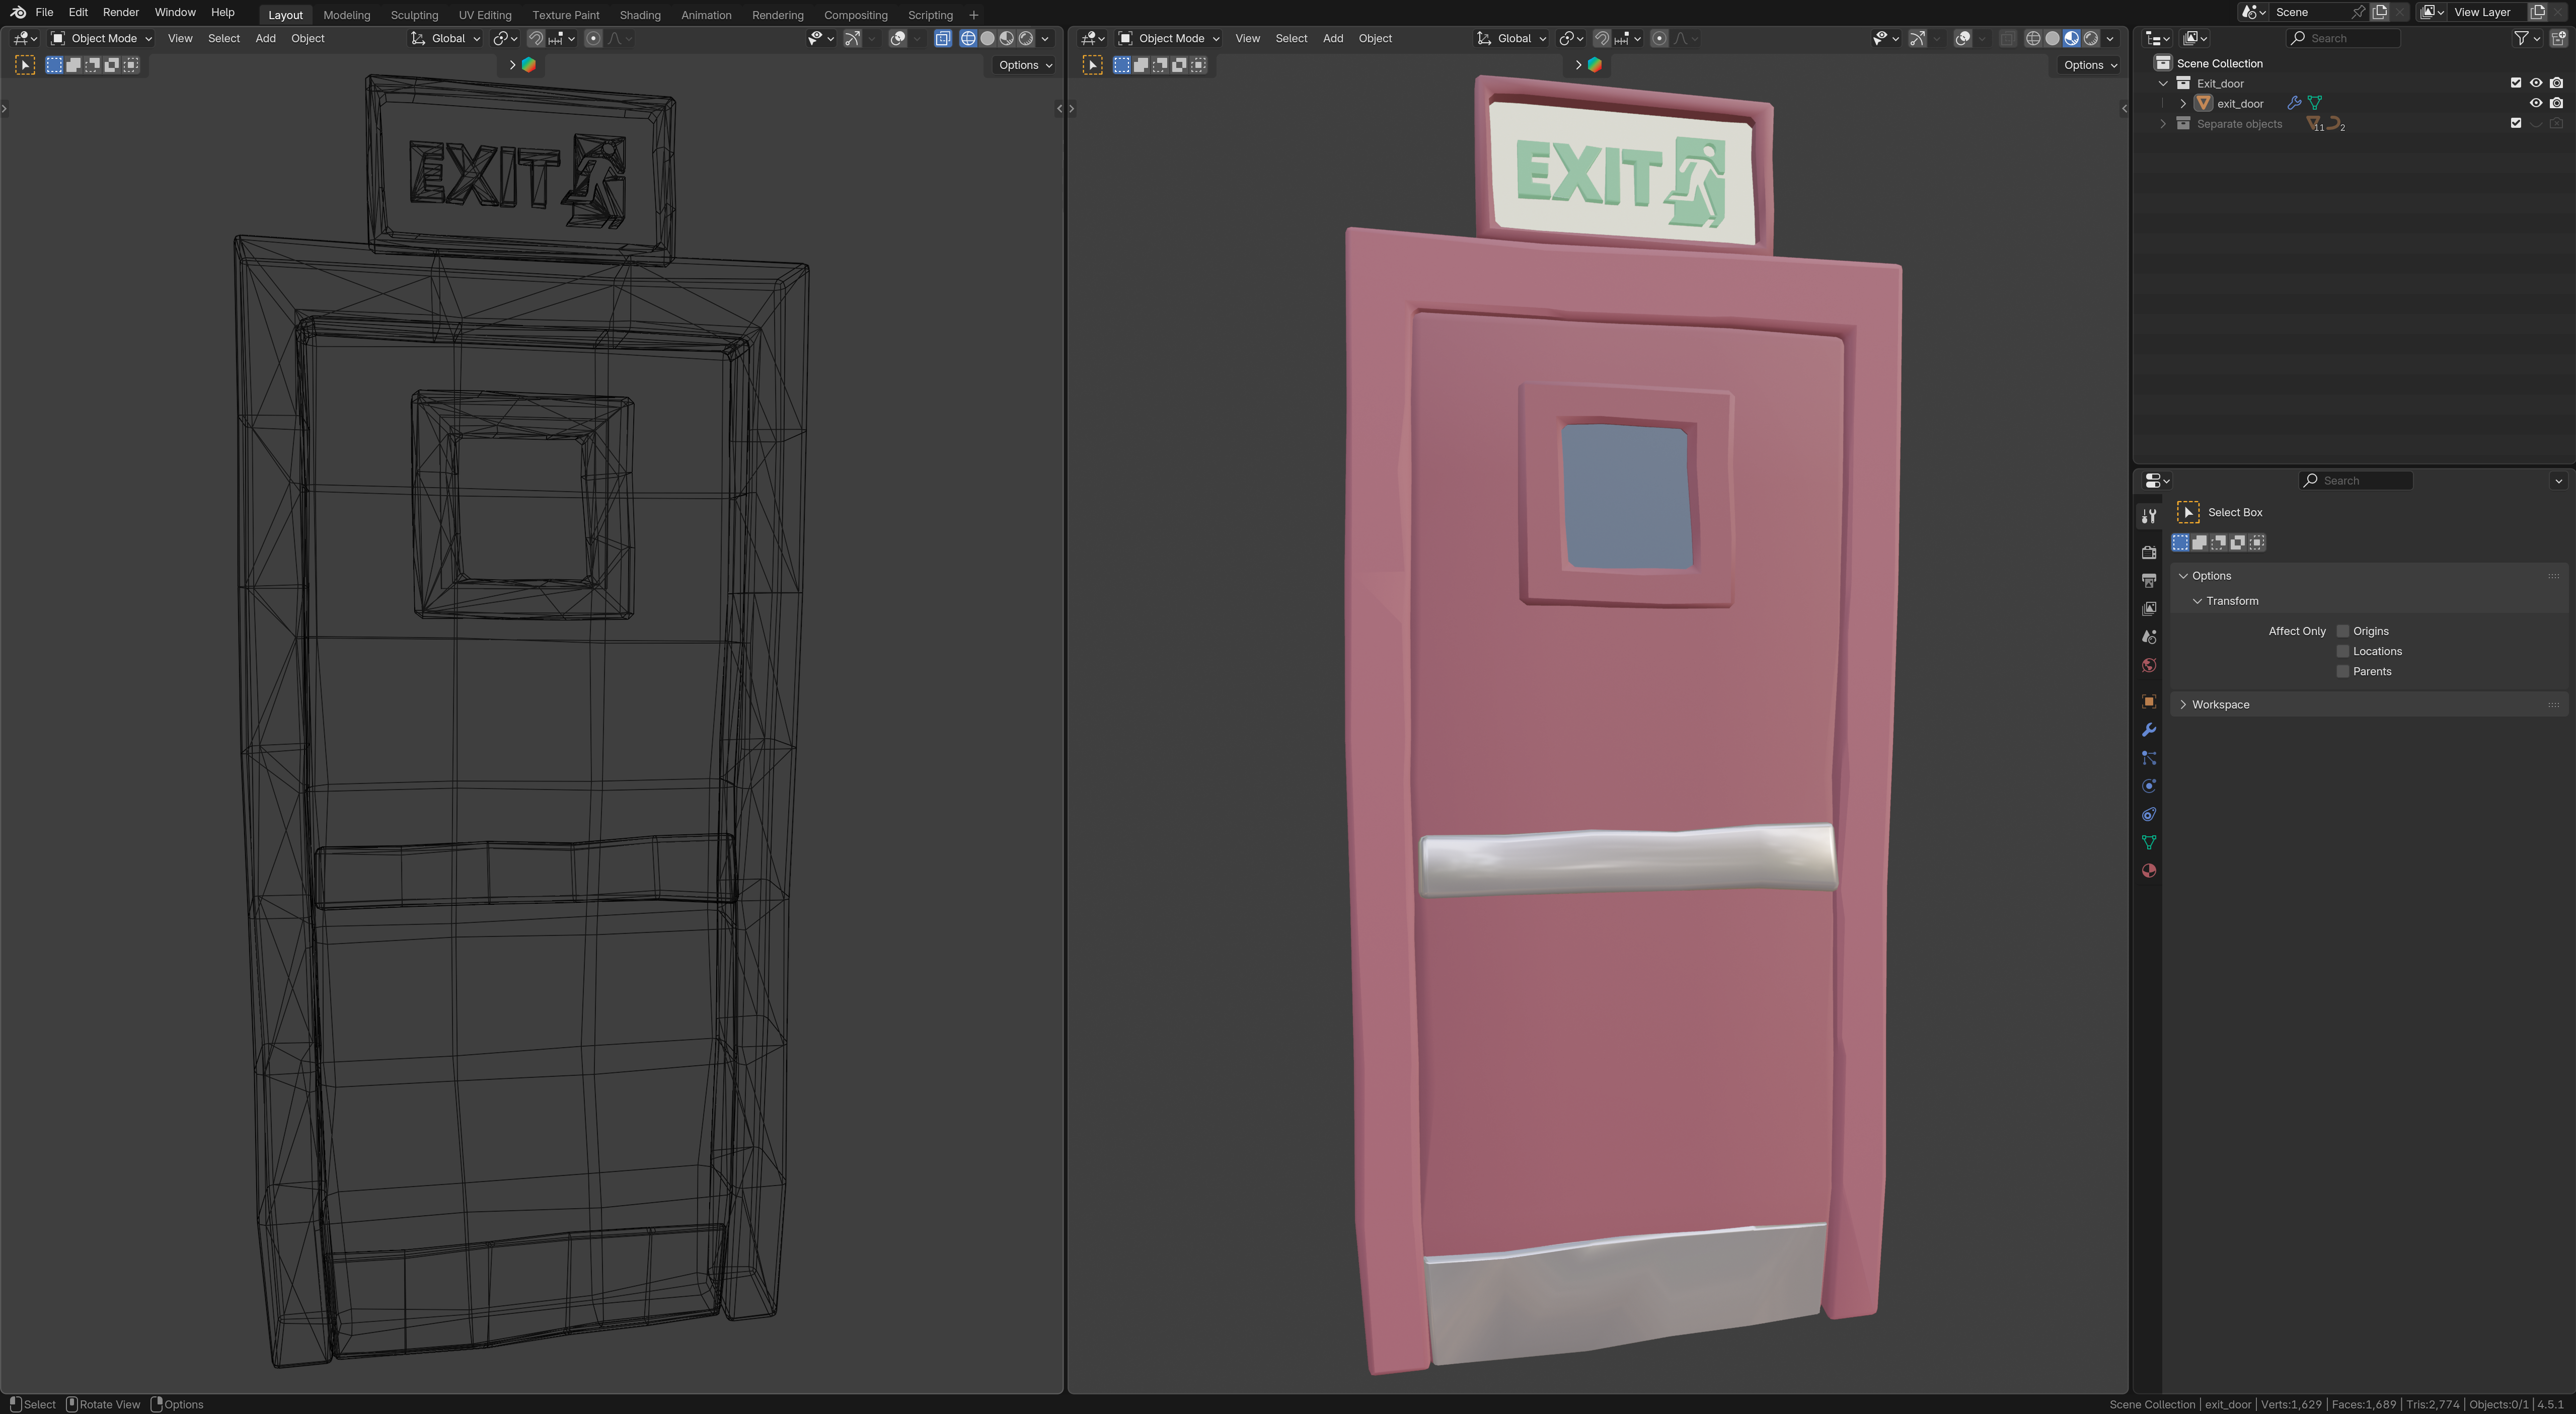Switch to Shading workspace tab
The width and height of the screenshot is (2576, 1414).
pos(640,15)
